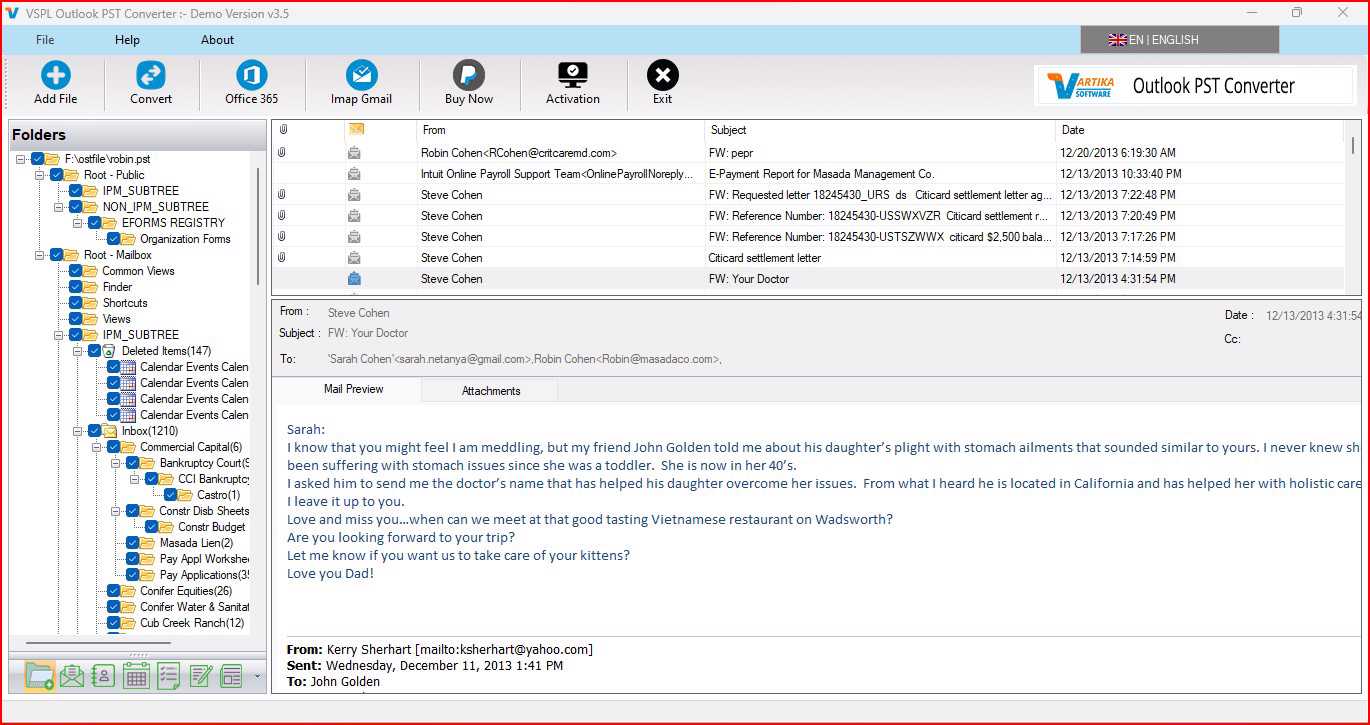Open the Help menu

tap(127, 40)
